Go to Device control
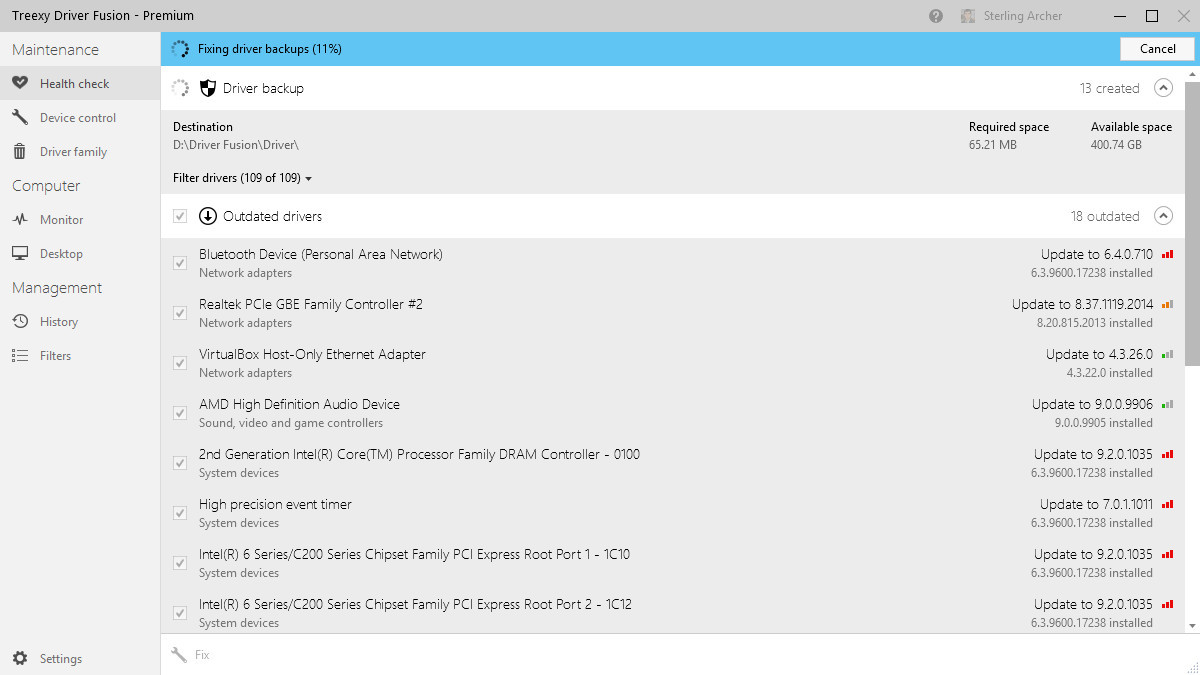 coord(80,118)
